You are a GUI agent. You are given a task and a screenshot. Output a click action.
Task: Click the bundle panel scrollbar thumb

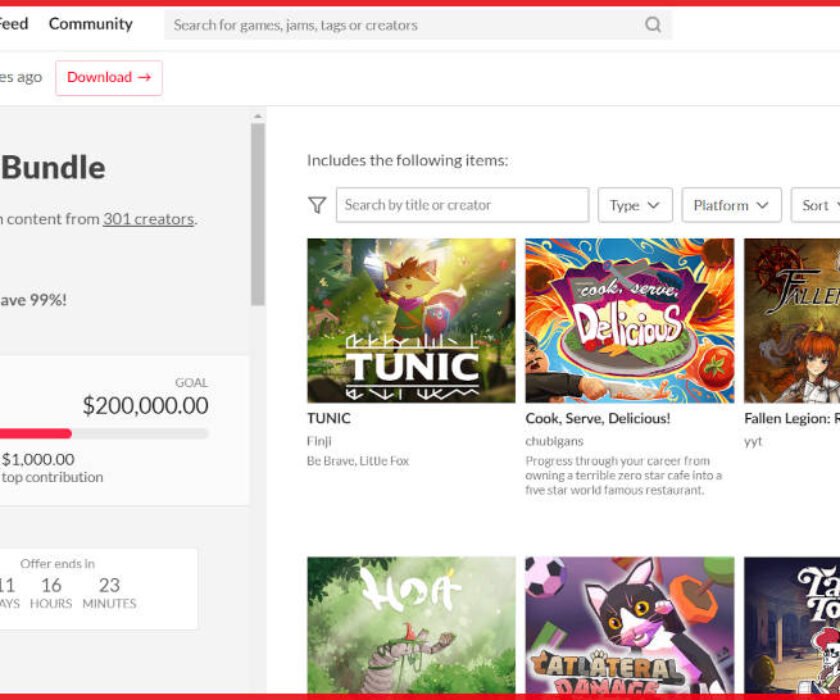(x=258, y=214)
